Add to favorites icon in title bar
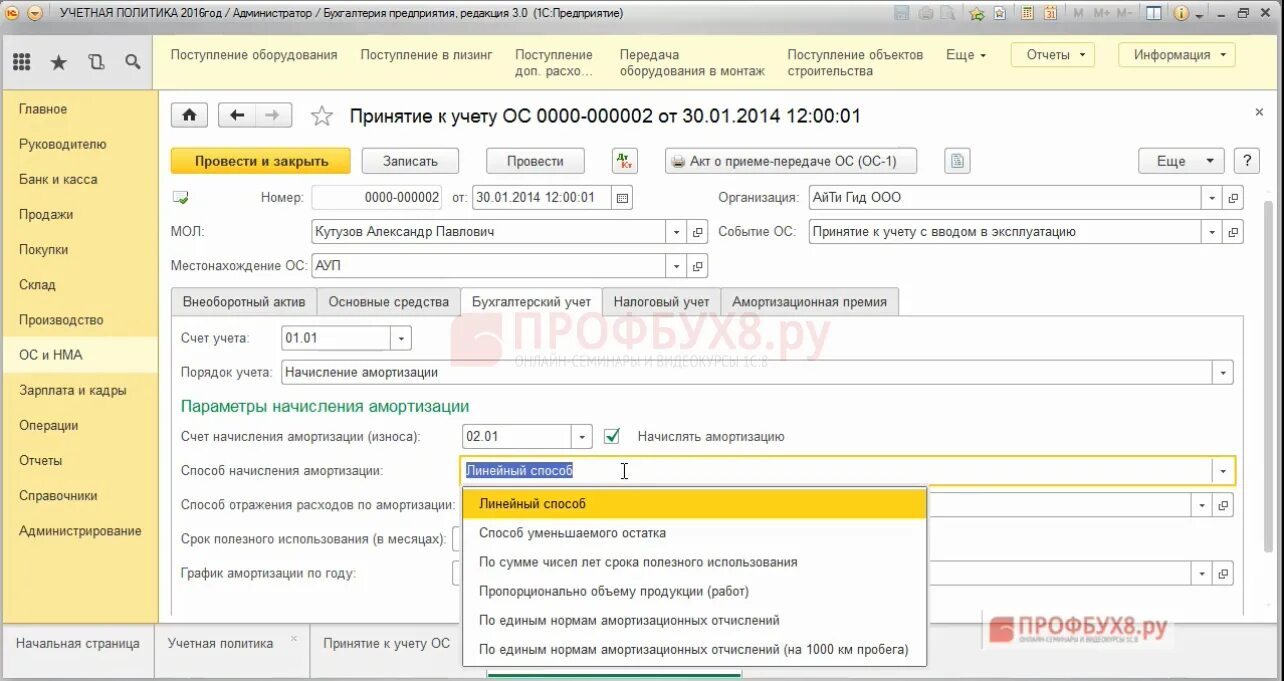 976,14
